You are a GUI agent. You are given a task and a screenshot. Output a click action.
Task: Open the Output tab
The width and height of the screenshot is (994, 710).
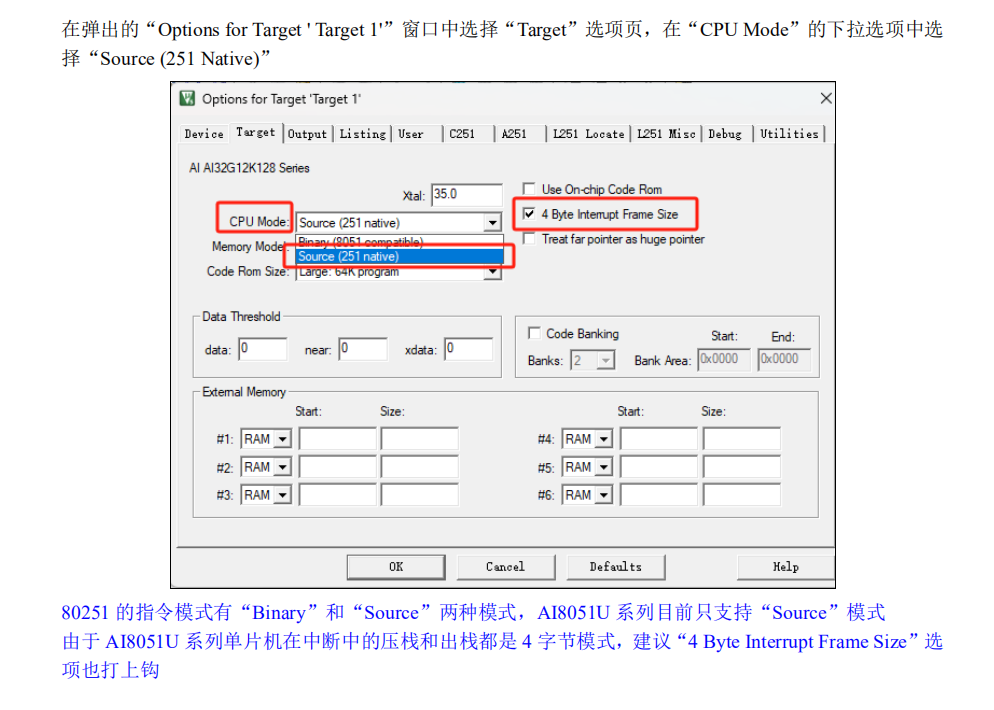click(307, 134)
